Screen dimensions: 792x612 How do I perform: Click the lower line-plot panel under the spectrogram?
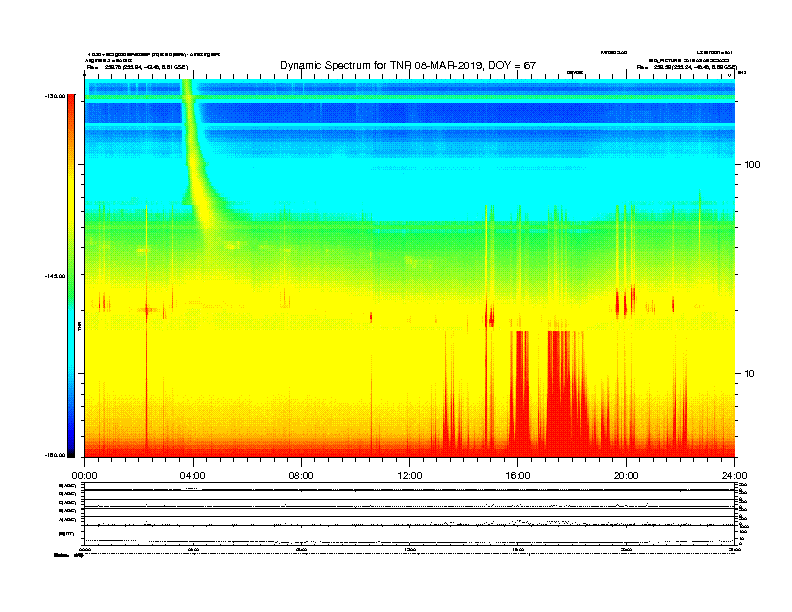point(410,514)
